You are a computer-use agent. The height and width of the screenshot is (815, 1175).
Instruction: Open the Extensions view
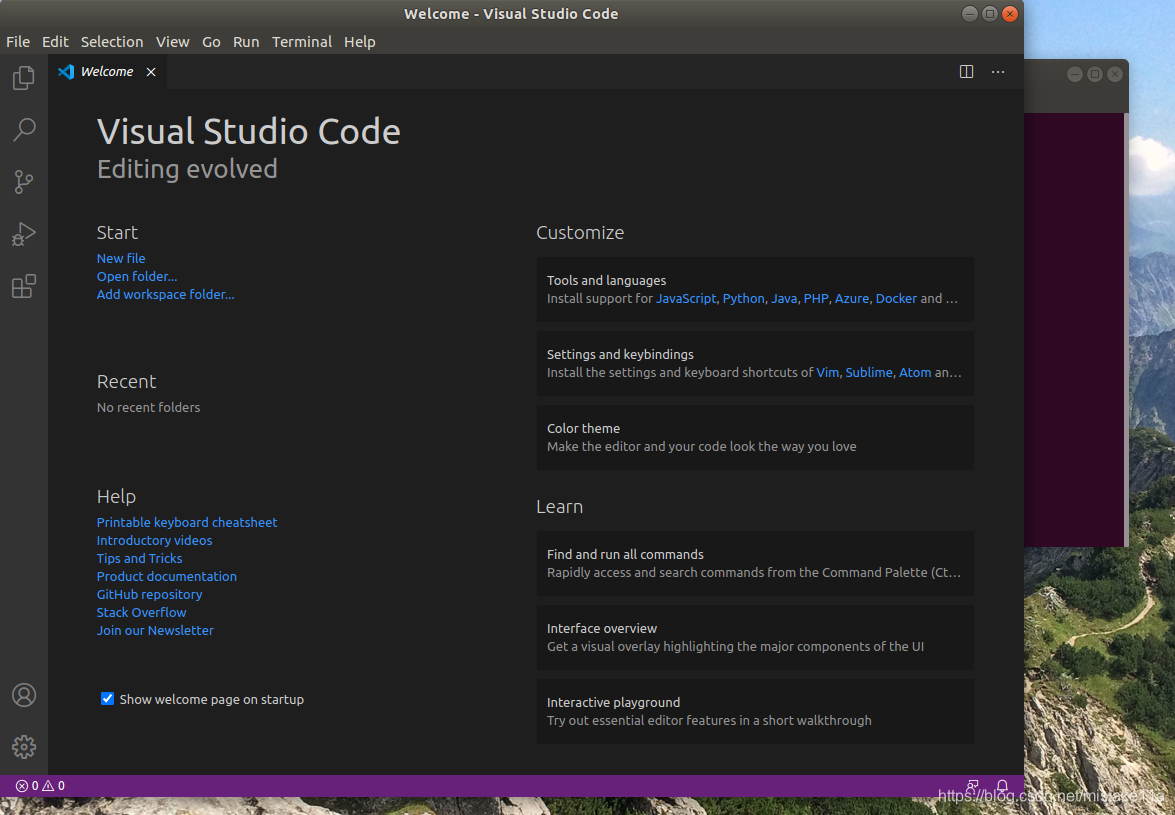click(23, 285)
